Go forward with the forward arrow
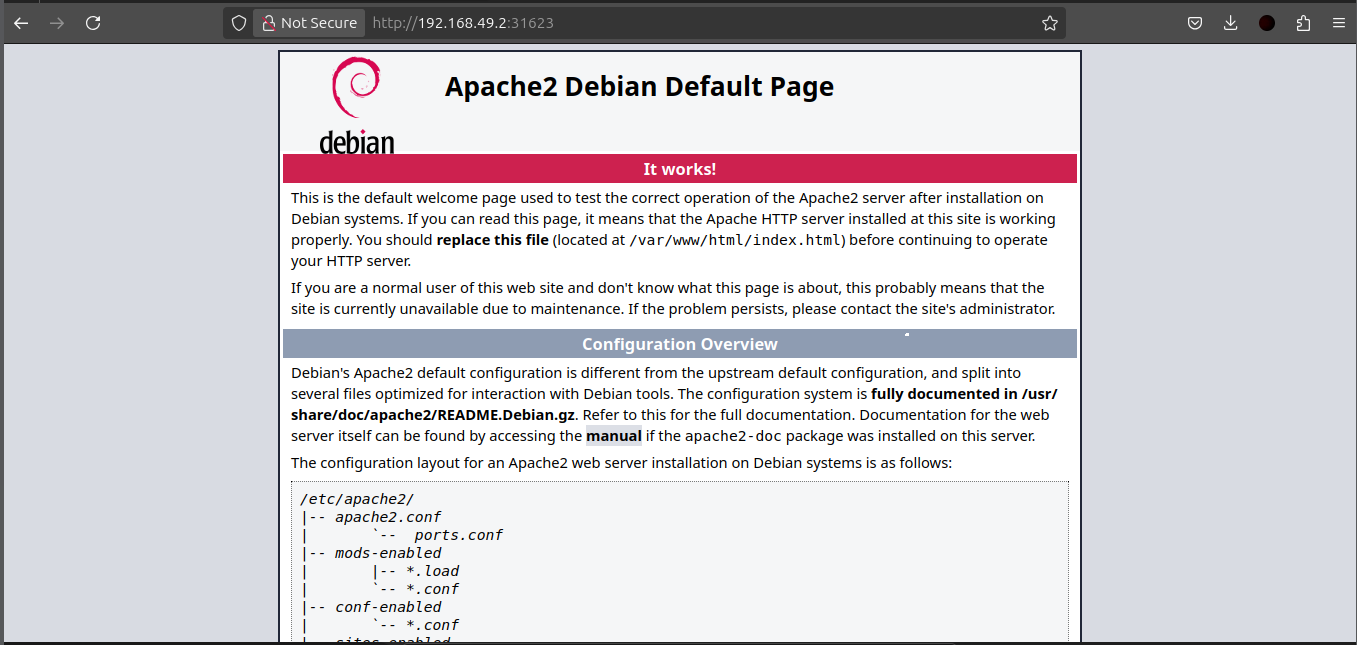The height and width of the screenshot is (645, 1357). point(57,23)
